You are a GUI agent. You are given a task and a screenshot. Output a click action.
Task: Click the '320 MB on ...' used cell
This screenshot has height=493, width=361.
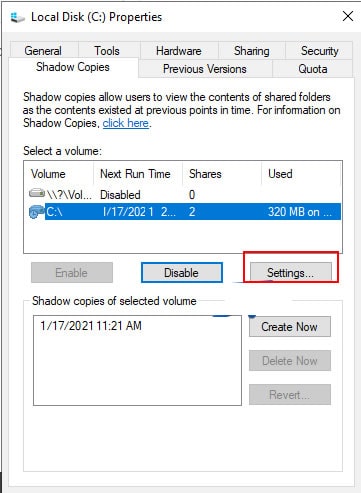(x=300, y=212)
